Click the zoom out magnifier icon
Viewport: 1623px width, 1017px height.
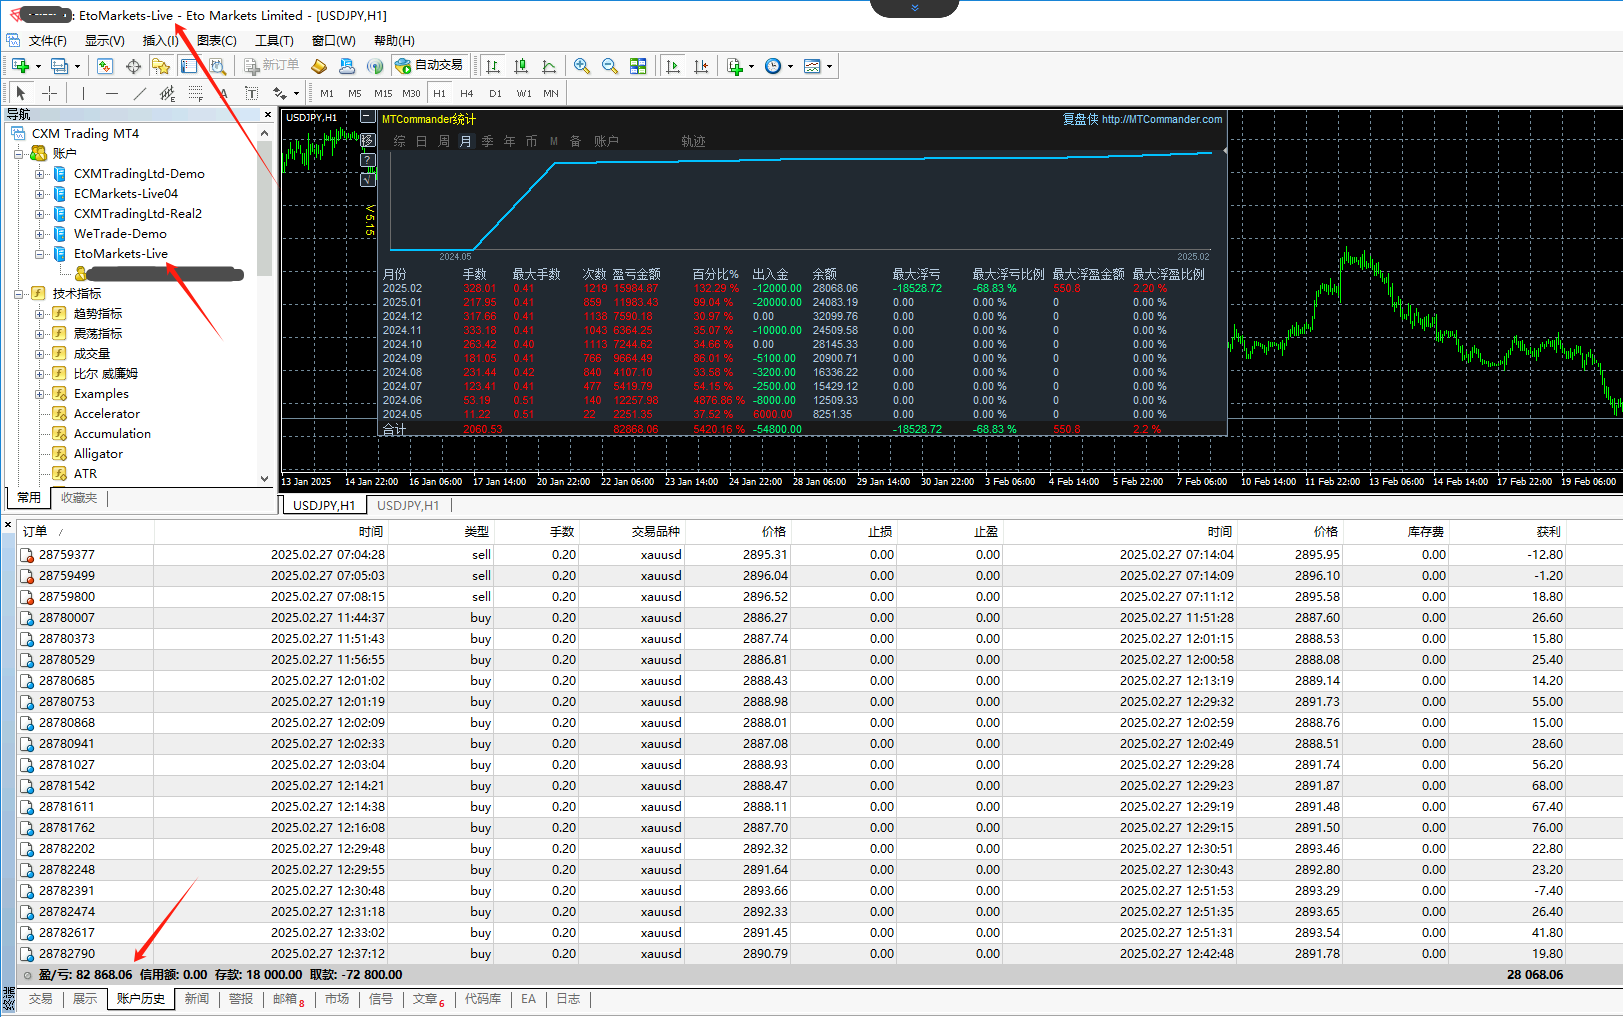(x=609, y=66)
